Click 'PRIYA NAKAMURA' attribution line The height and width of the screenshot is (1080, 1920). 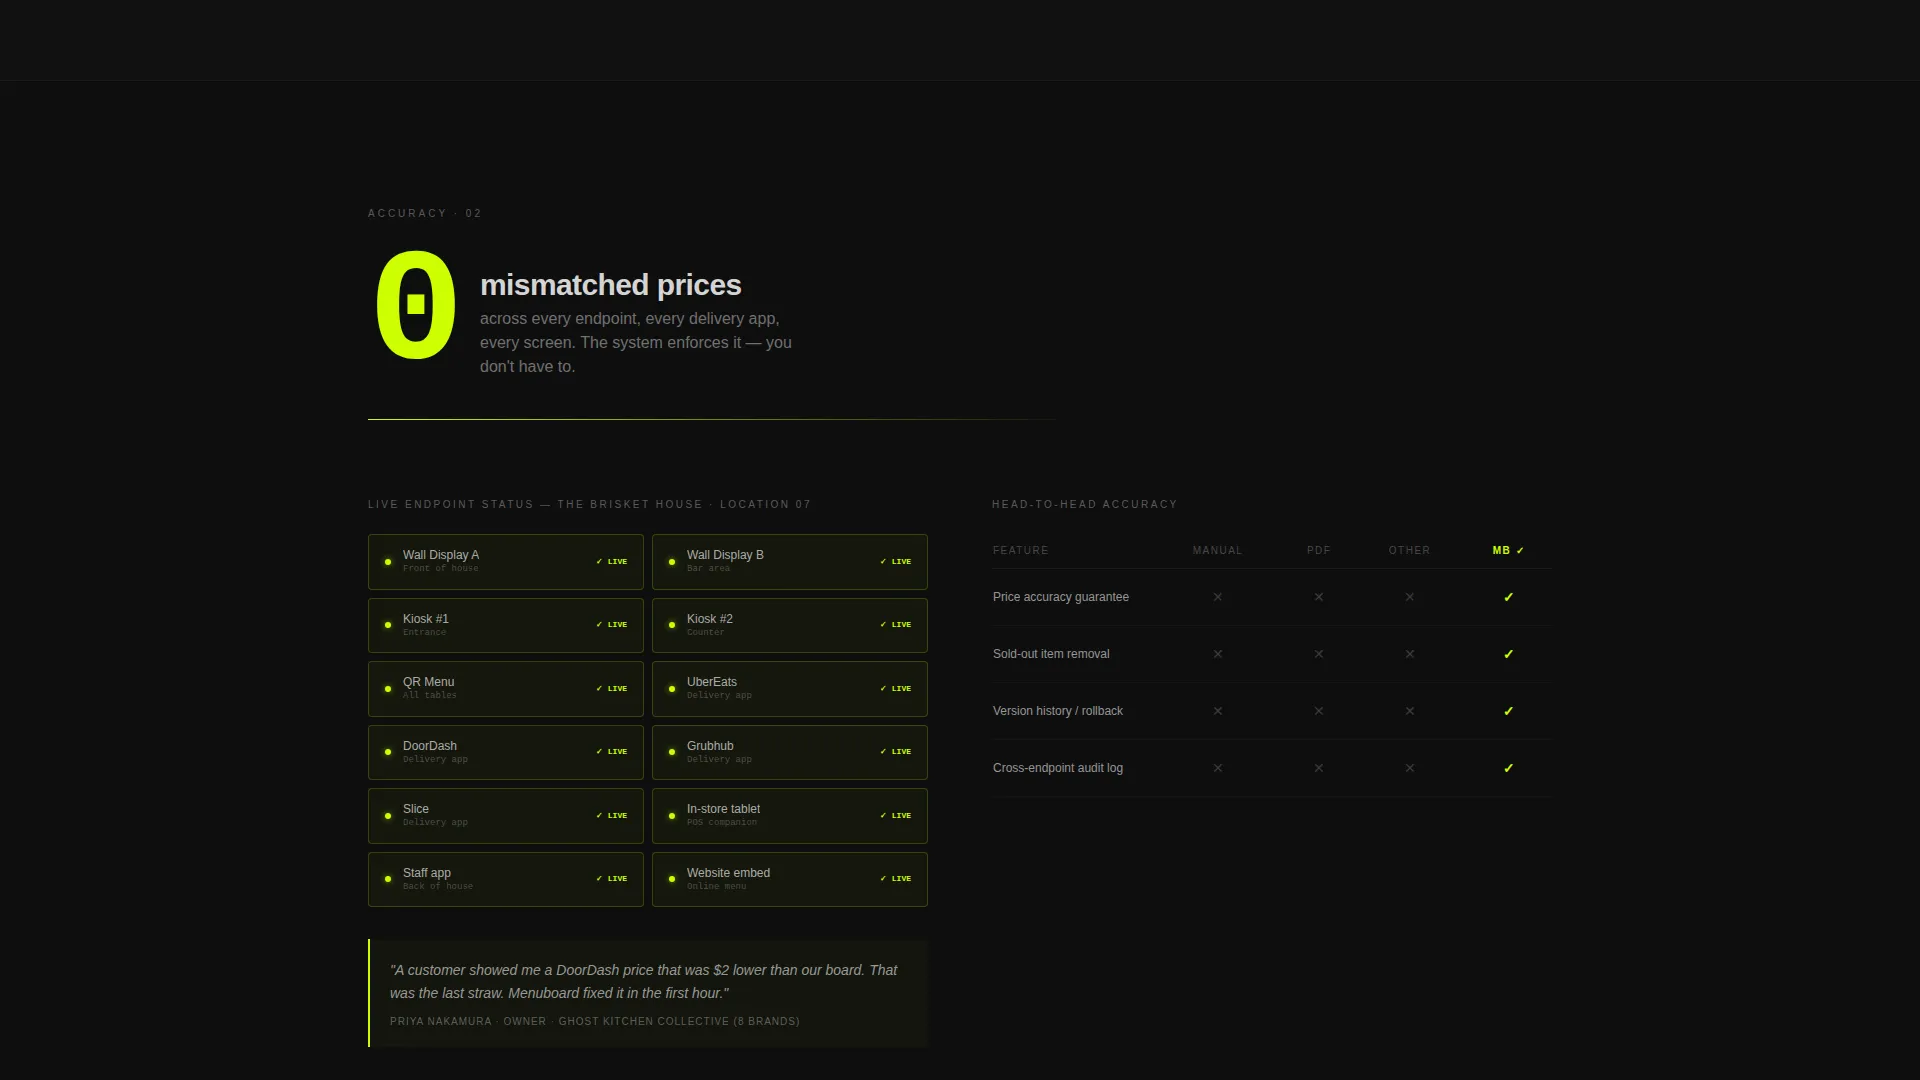click(x=595, y=1022)
